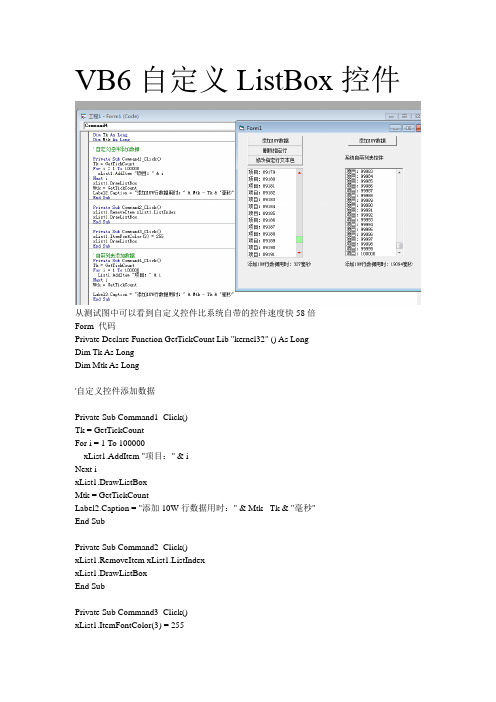Select item 100000 in system listbox
The image size is (496, 702).
(x=371, y=253)
